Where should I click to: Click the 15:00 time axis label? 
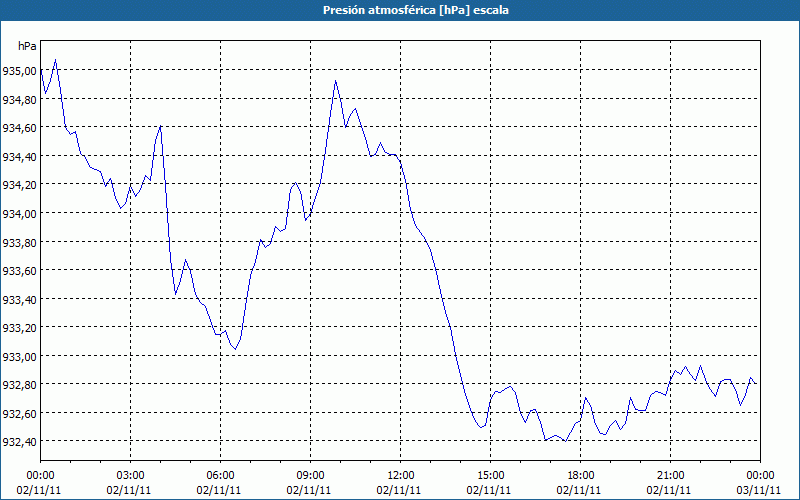490,476
